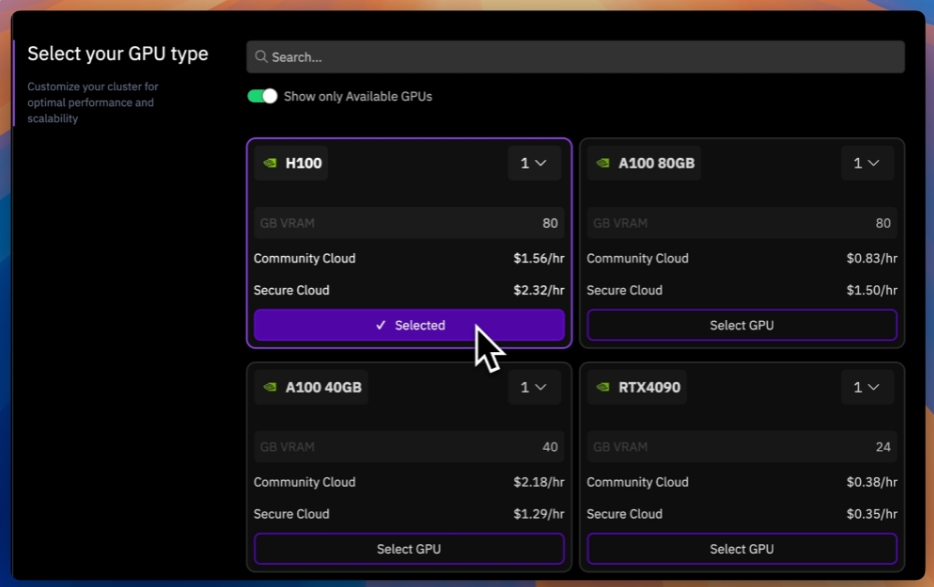Image resolution: width=934 pixels, height=587 pixels.
Task: Select GPU for the A100 40GB card
Action: [x=409, y=549]
